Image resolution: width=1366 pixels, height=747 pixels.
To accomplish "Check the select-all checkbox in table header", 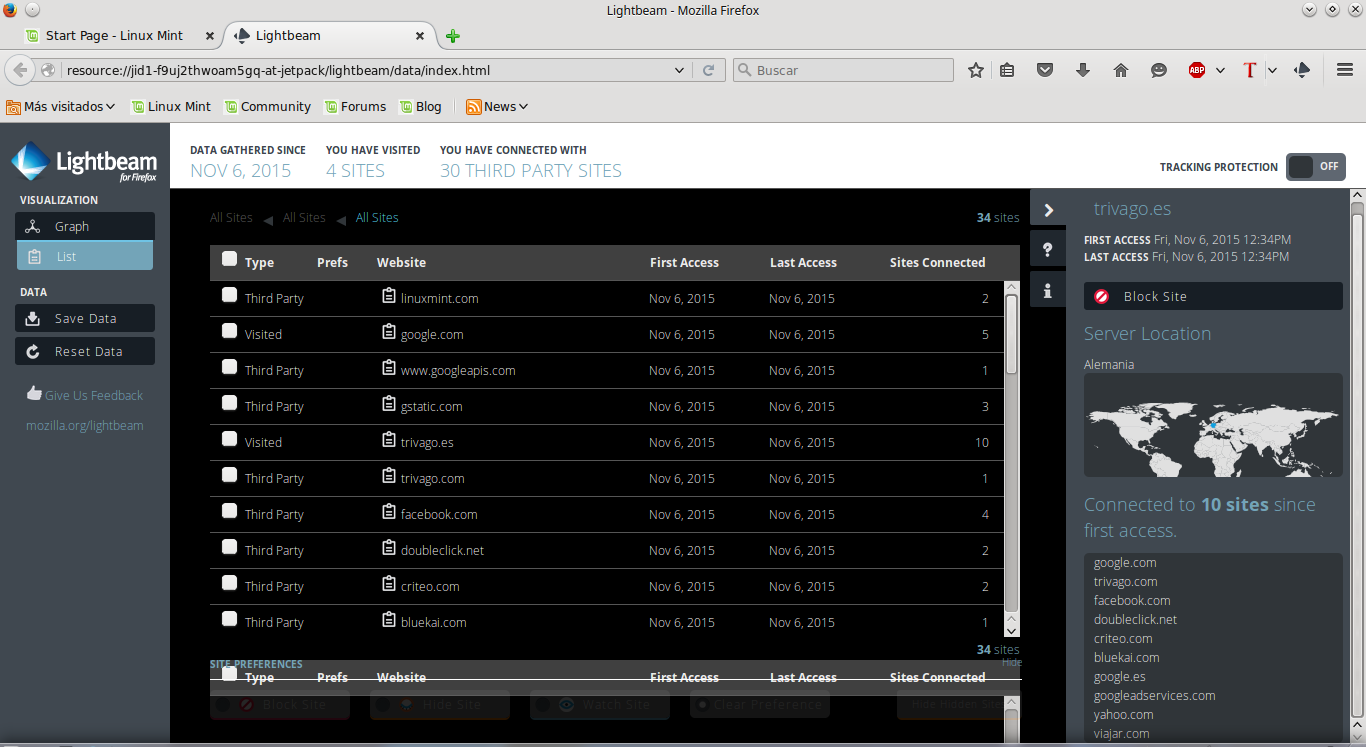I will [x=229, y=259].
